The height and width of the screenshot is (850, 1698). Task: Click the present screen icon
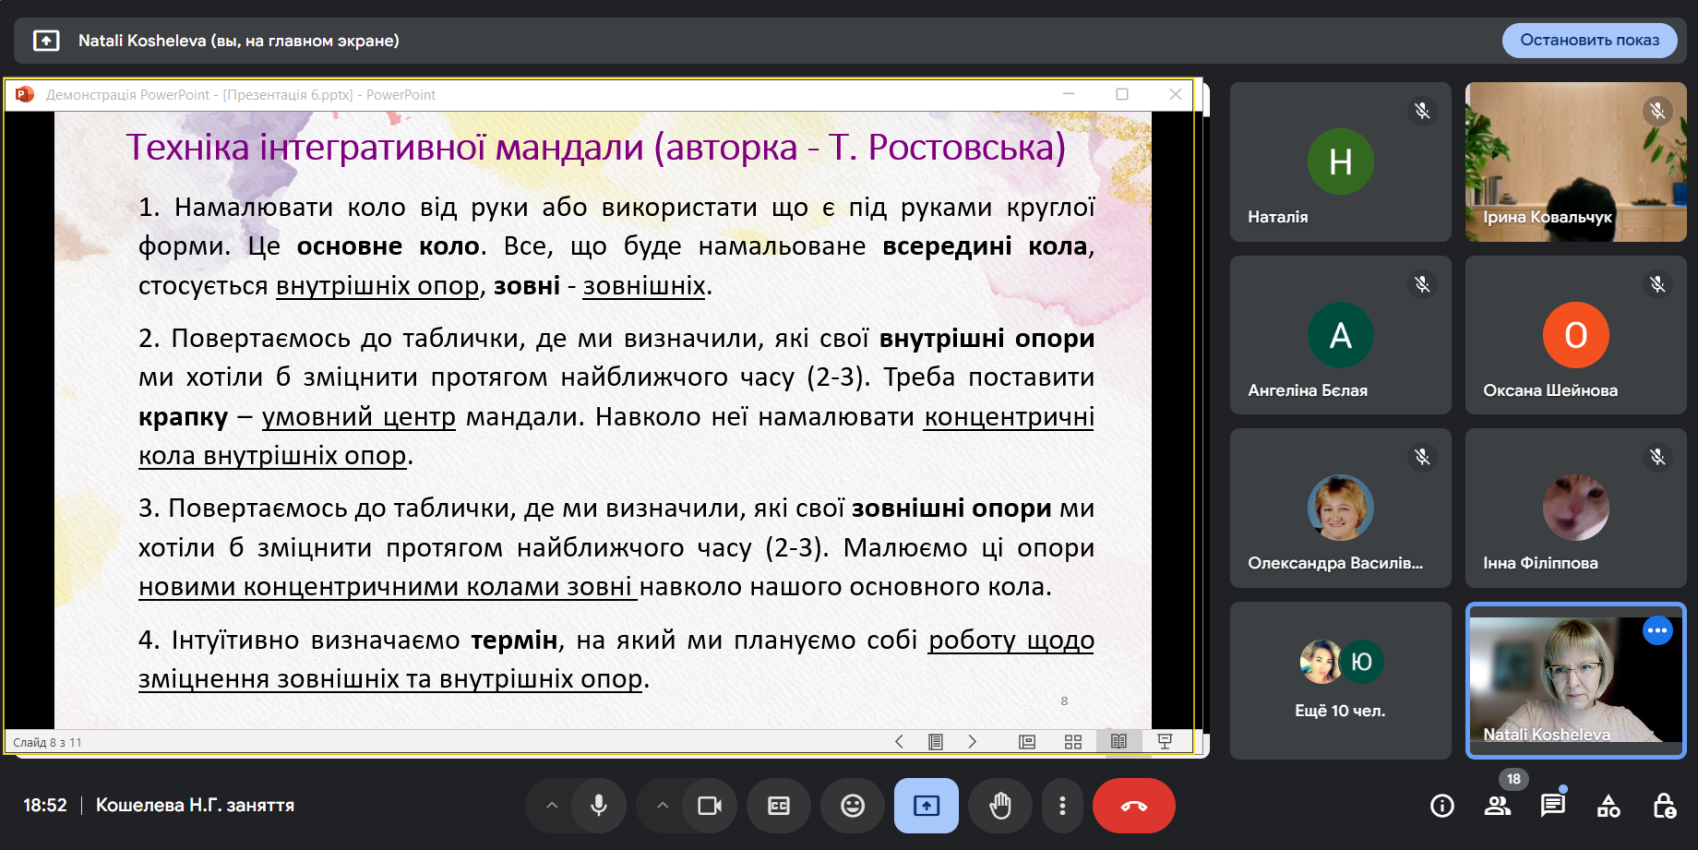926,806
